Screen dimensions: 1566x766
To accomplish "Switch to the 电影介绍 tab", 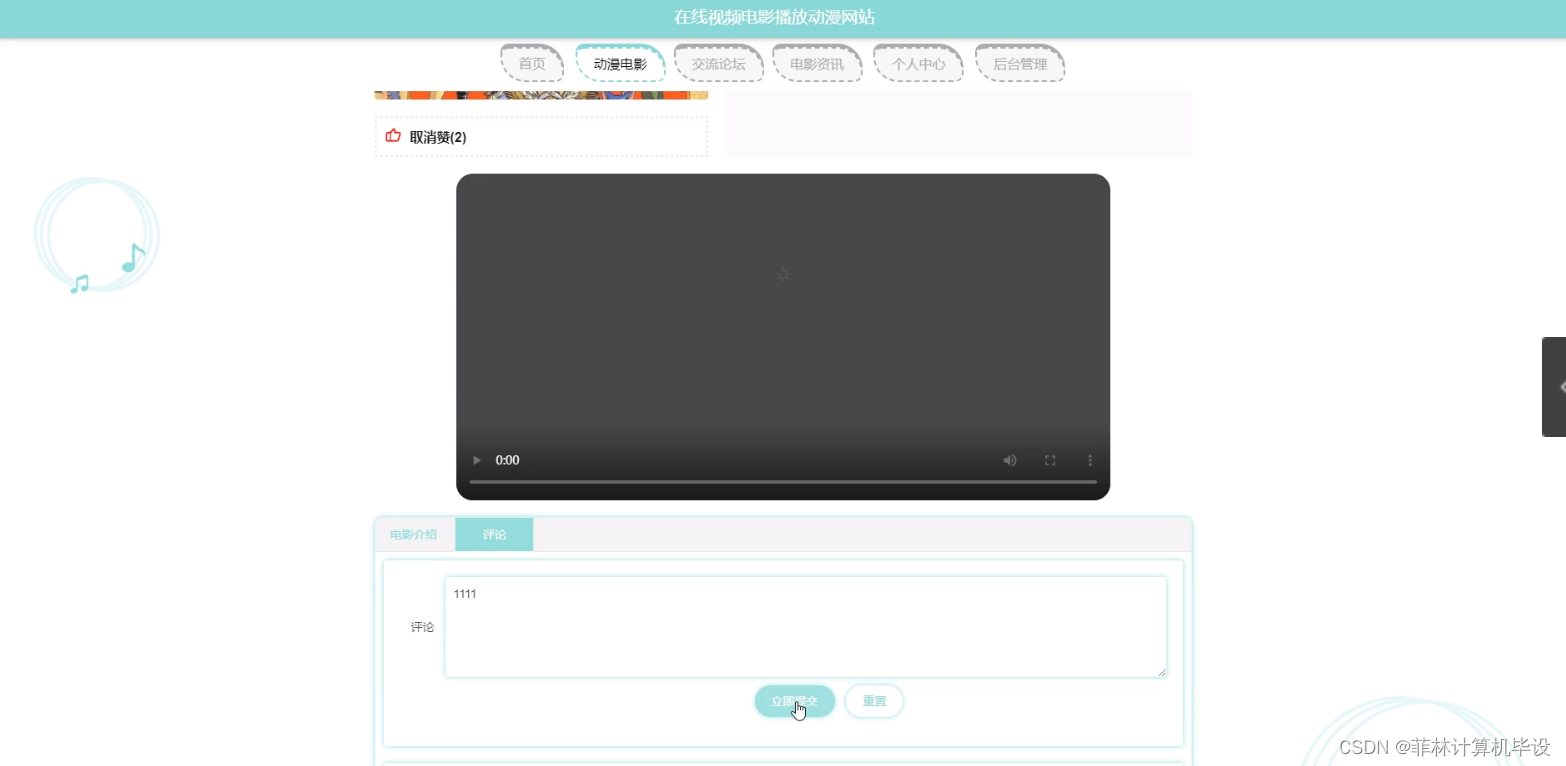I will [x=414, y=535].
